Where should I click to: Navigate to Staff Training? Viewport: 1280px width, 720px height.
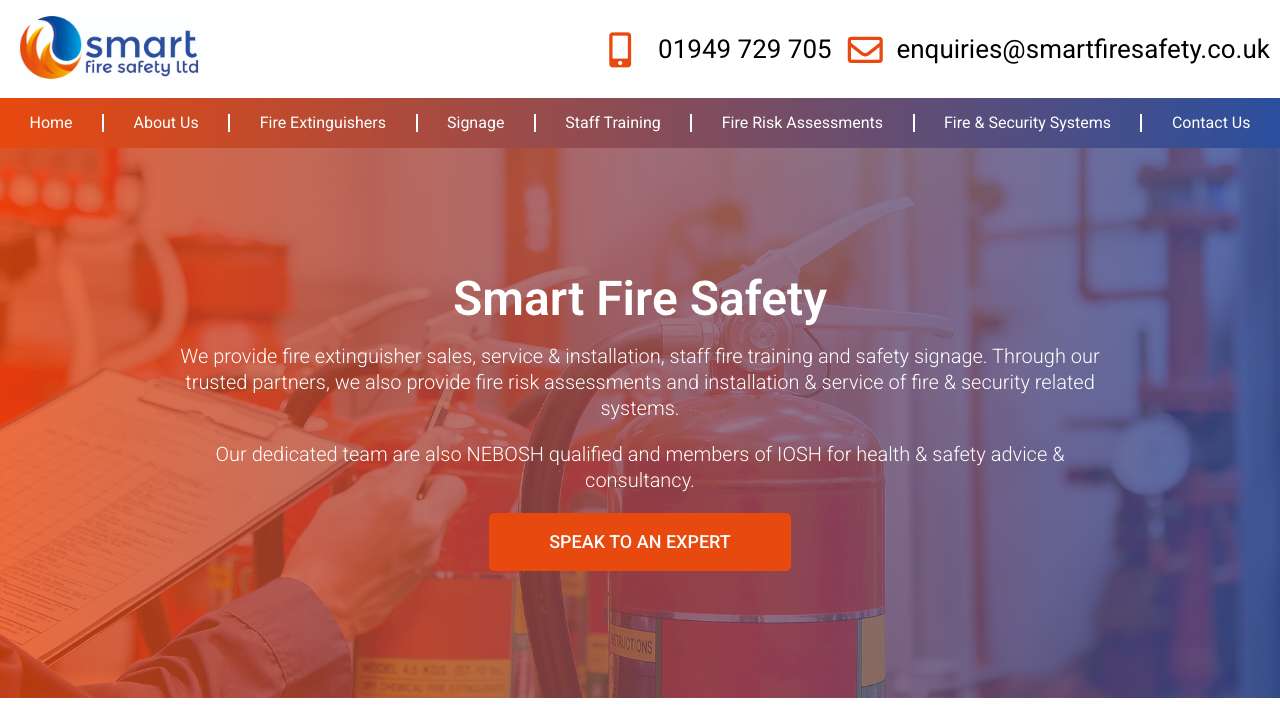613,123
